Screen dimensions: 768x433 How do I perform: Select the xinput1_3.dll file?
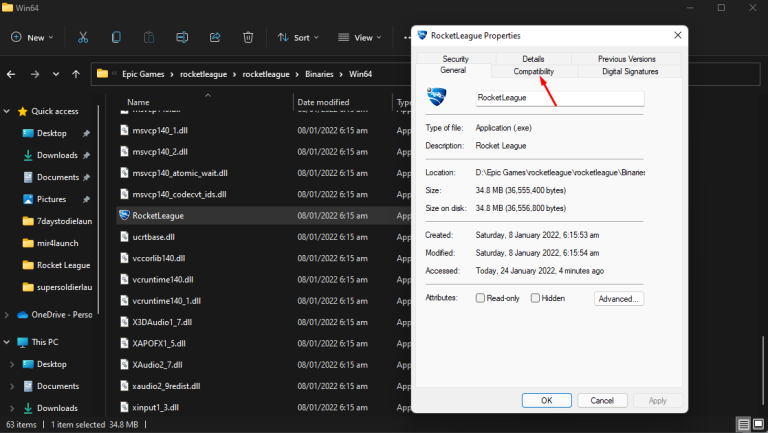pyautogui.click(x=155, y=408)
